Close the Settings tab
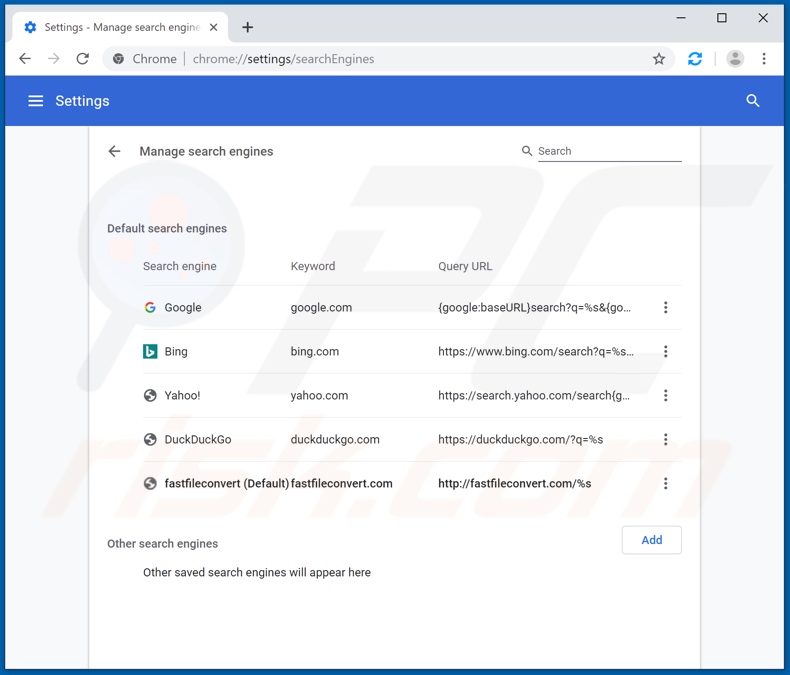790x675 pixels. 214,27
